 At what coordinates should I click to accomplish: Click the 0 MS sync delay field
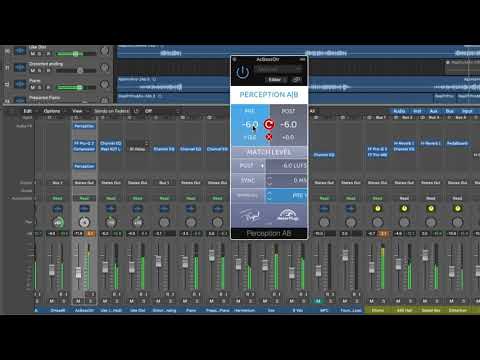(x=291, y=181)
